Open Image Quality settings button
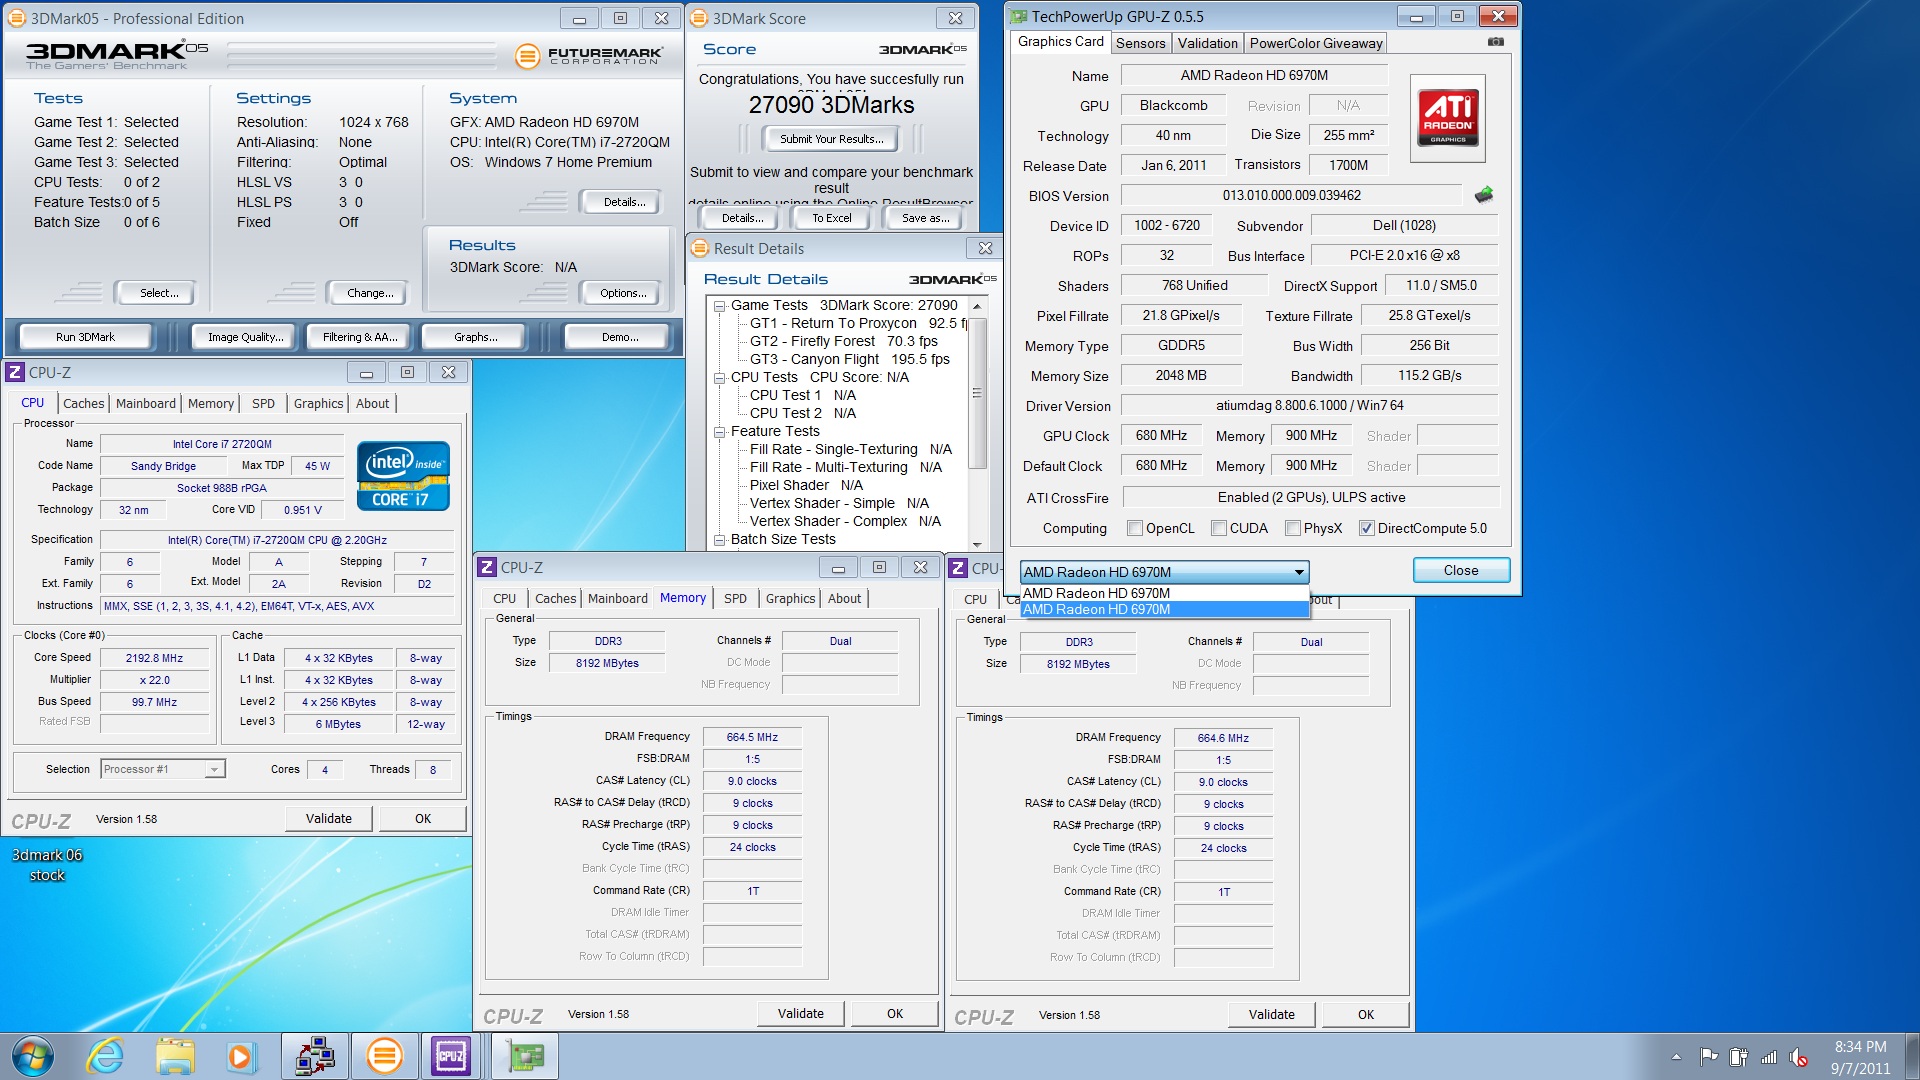This screenshot has width=1920, height=1080. click(245, 337)
